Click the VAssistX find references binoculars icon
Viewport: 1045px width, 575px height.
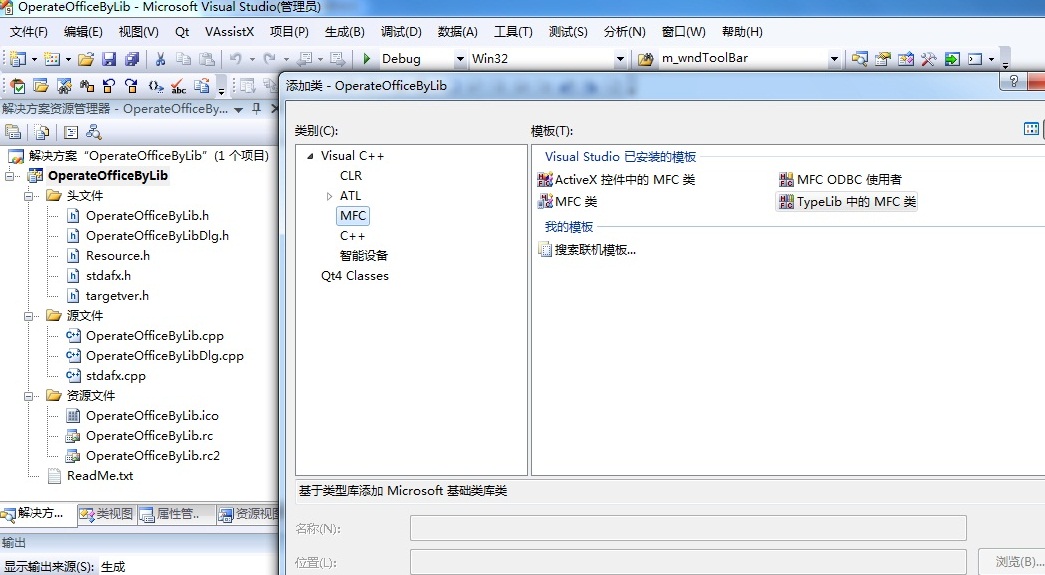coord(87,86)
